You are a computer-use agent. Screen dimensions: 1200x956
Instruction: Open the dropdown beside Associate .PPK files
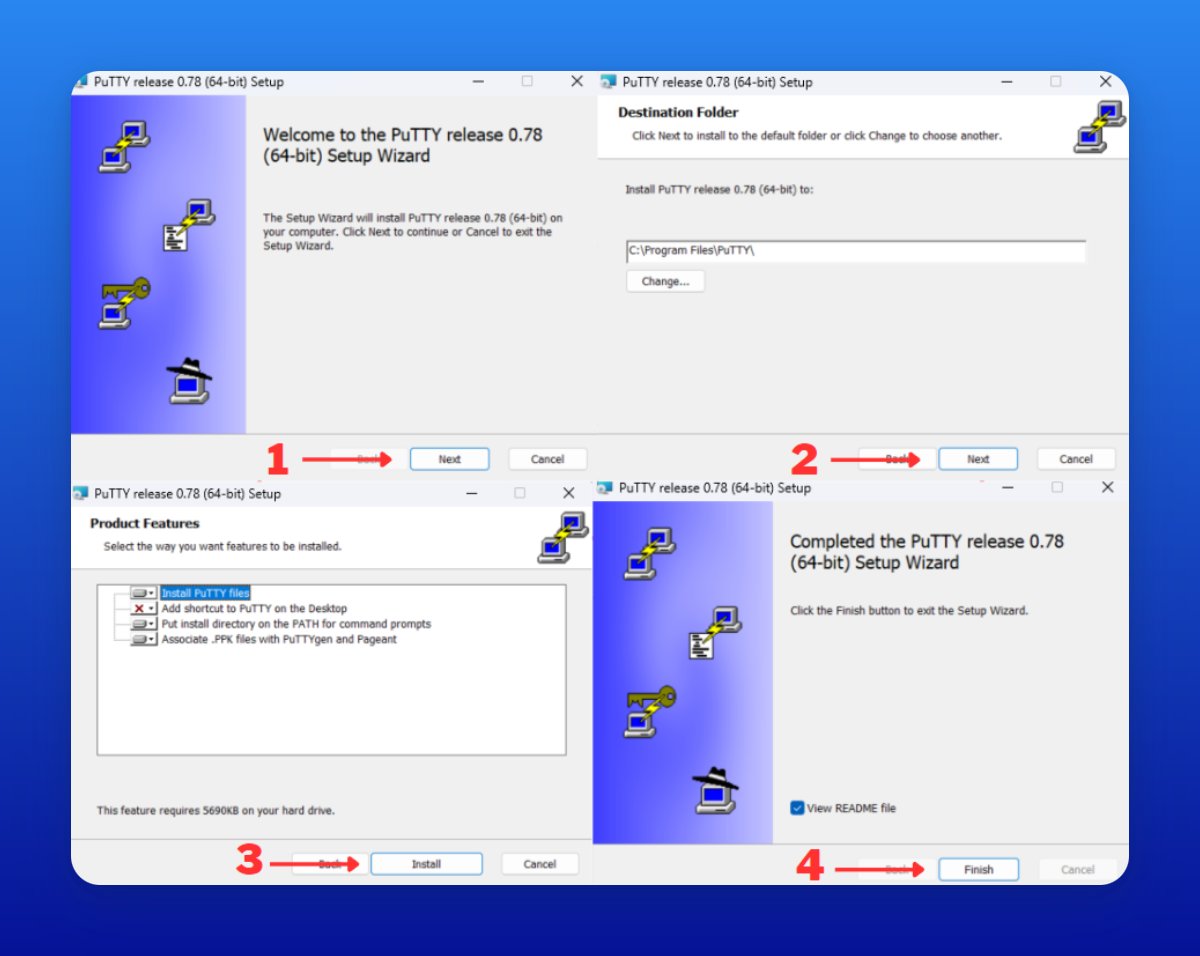pos(143,639)
